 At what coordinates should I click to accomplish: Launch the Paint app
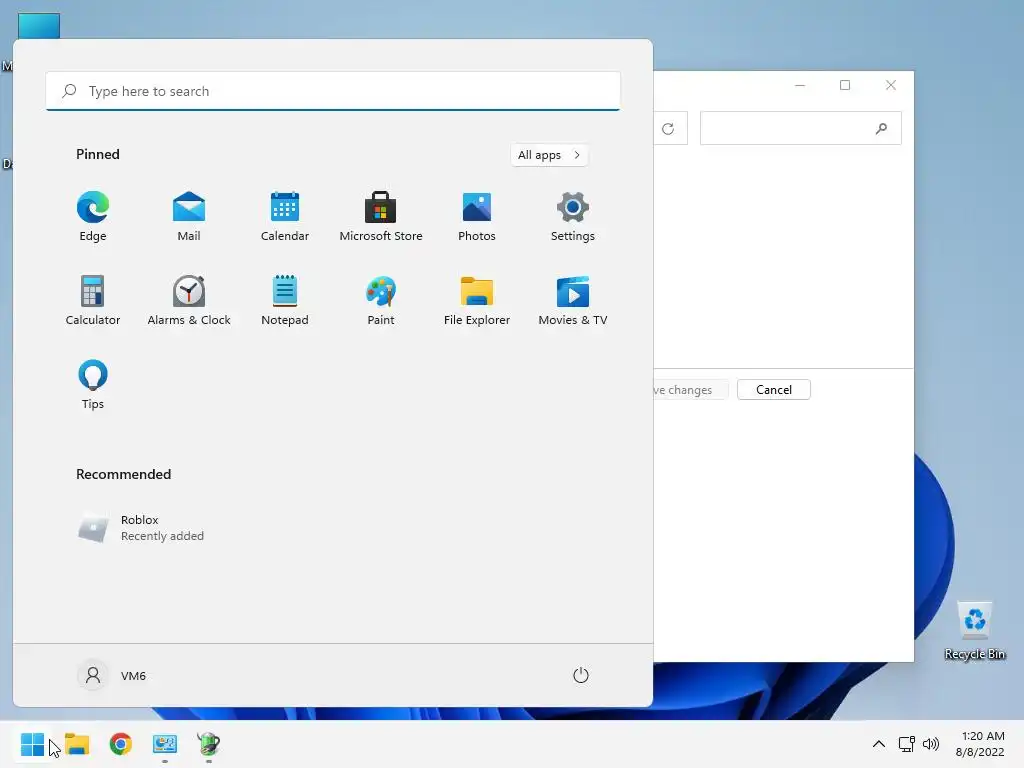381,300
